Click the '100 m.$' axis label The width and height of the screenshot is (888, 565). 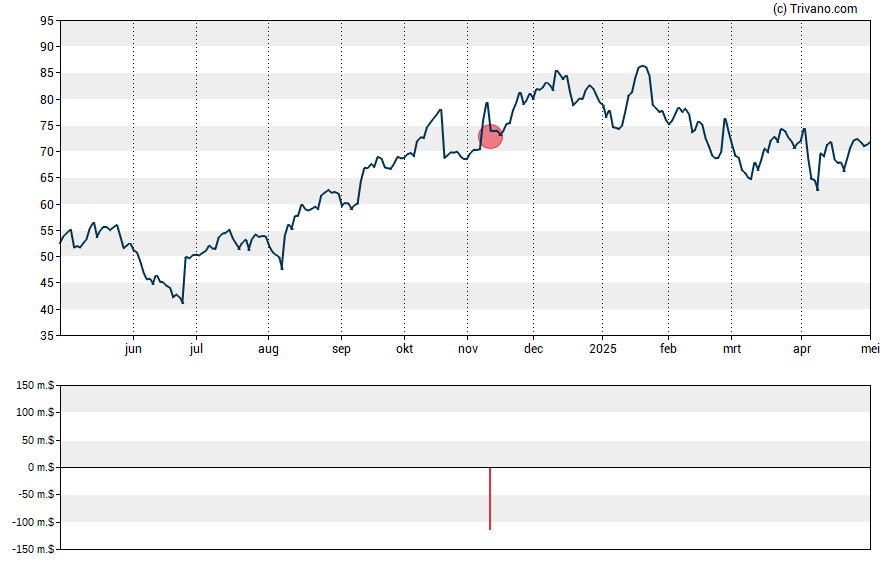click(x=35, y=412)
